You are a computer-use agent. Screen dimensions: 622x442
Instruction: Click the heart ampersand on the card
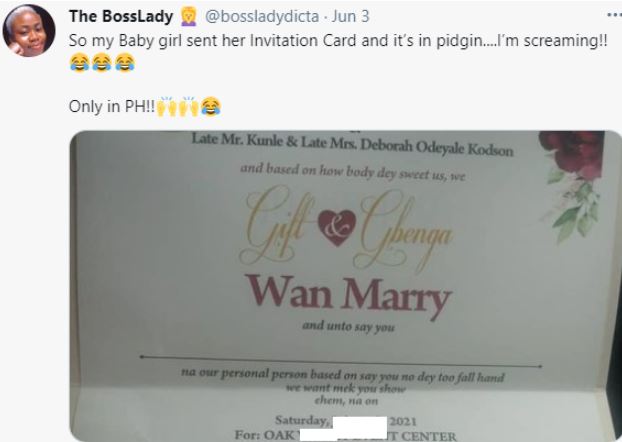(x=337, y=228)
